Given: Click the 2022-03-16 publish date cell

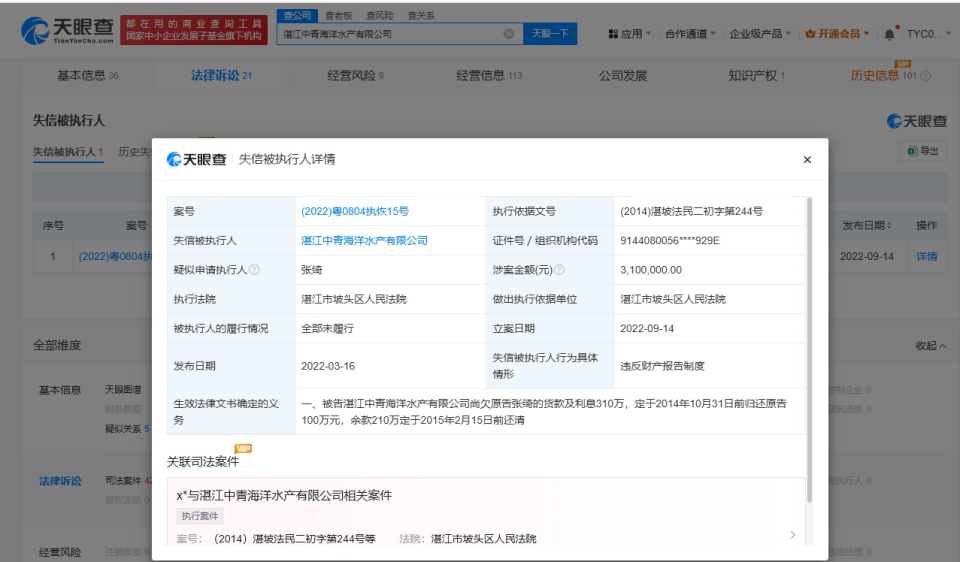Looking at the screenshot, I should [328, 366].
